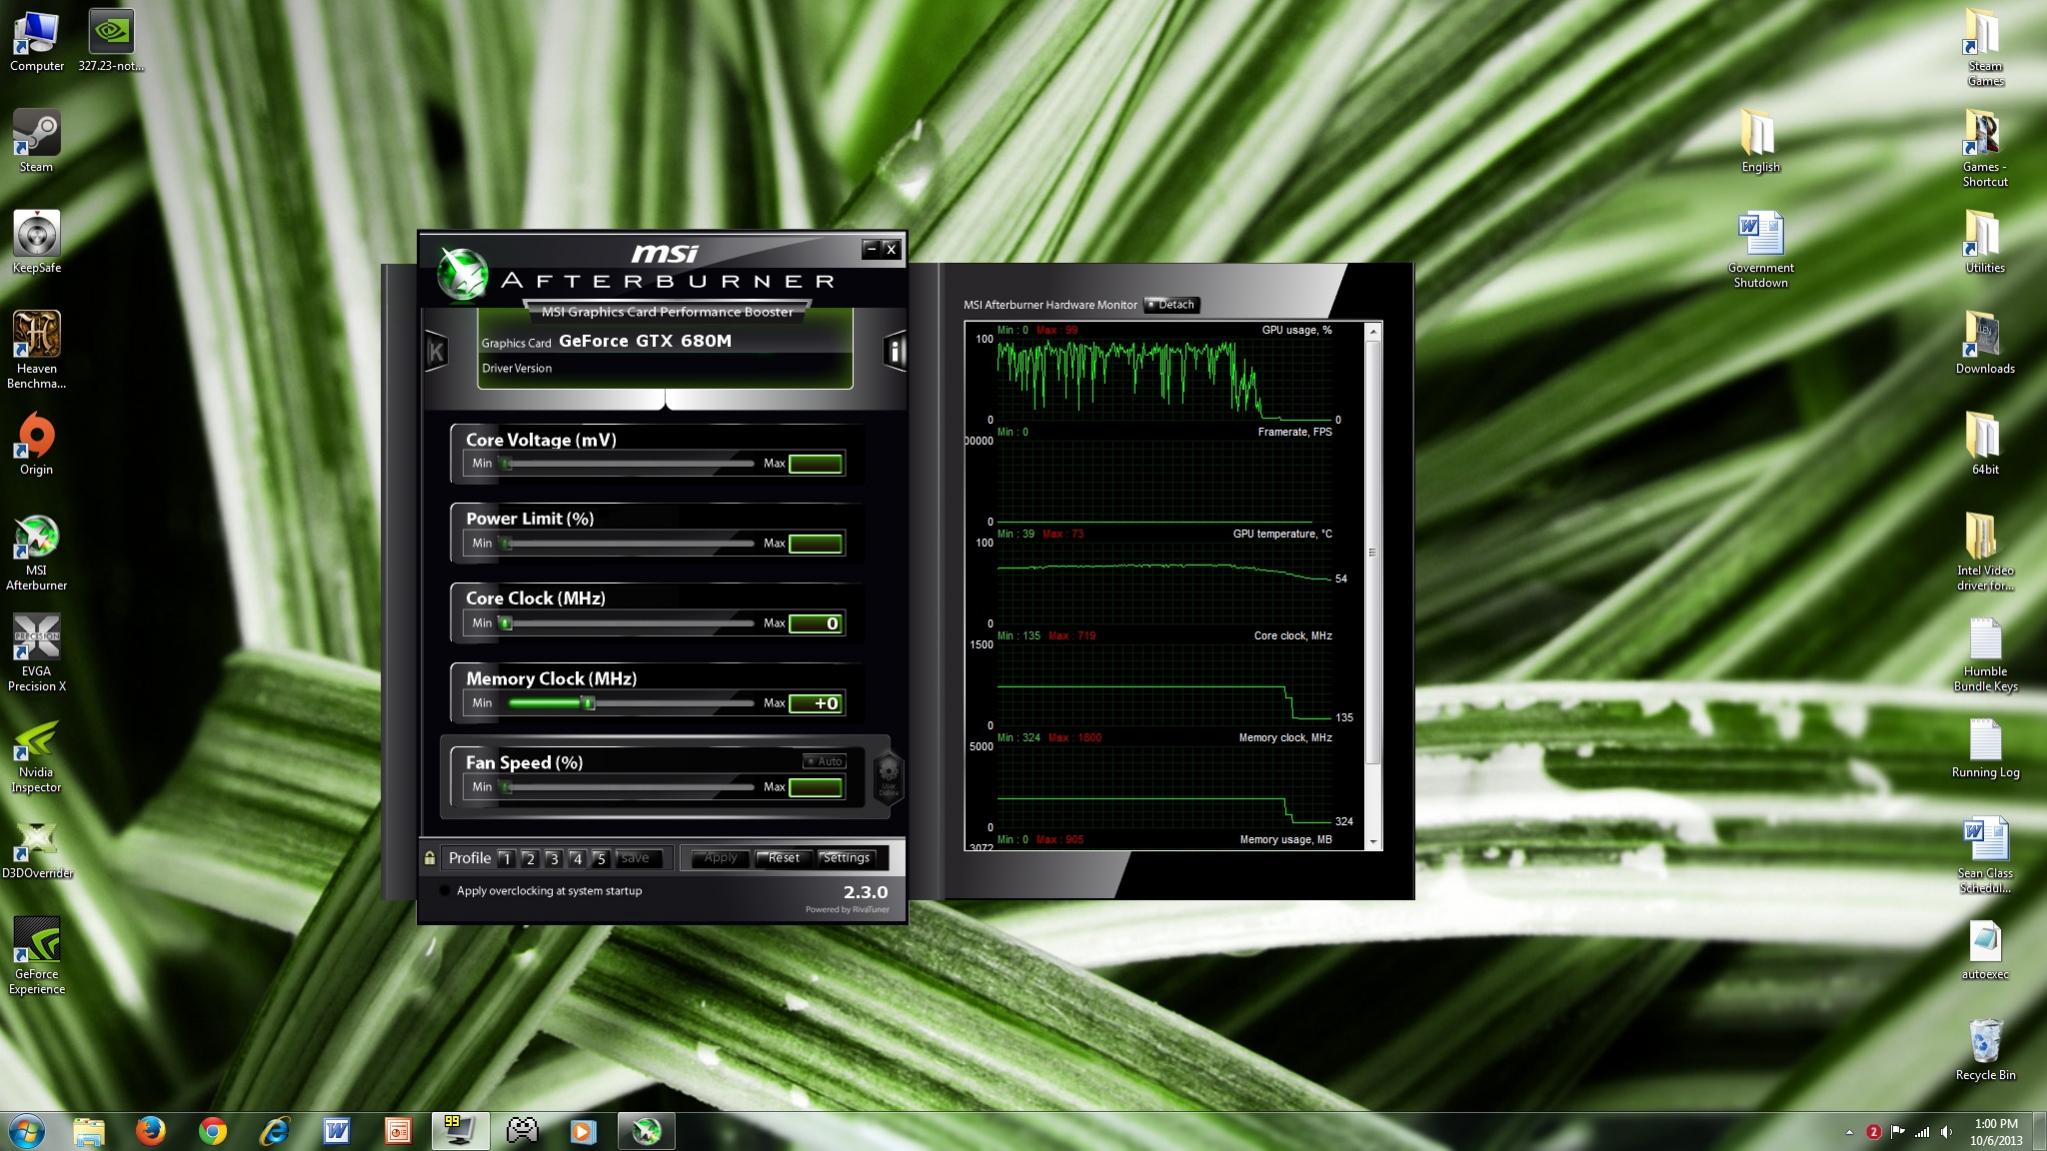Select the Nvidia Inspector icon
This screenshot has width=2047, height=1151.
[37, 759]
